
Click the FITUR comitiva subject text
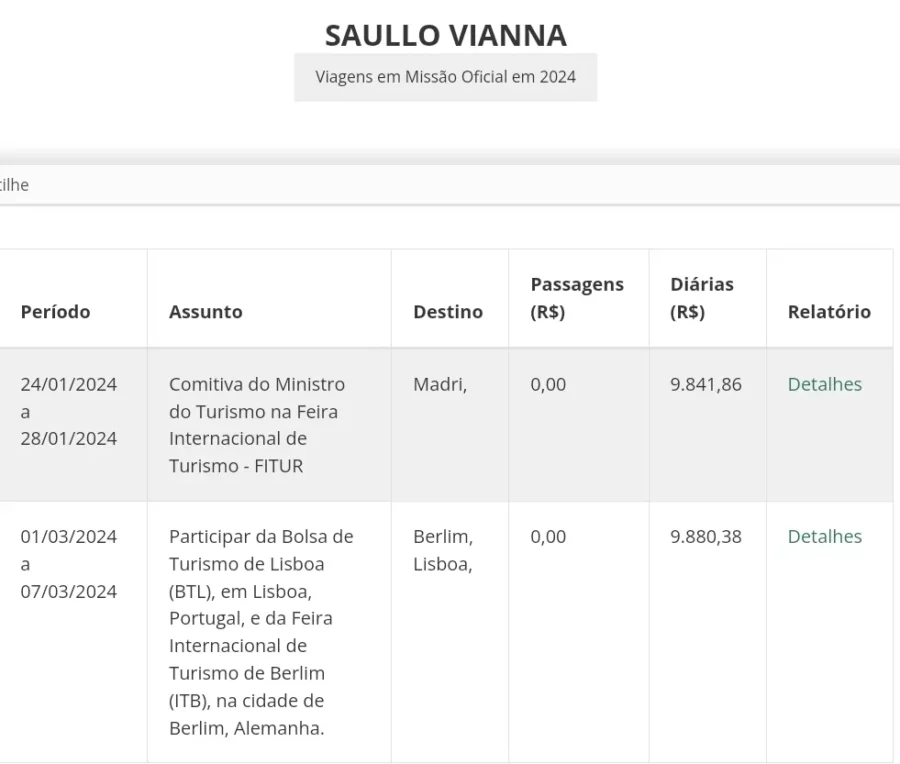tap(257, 425)
